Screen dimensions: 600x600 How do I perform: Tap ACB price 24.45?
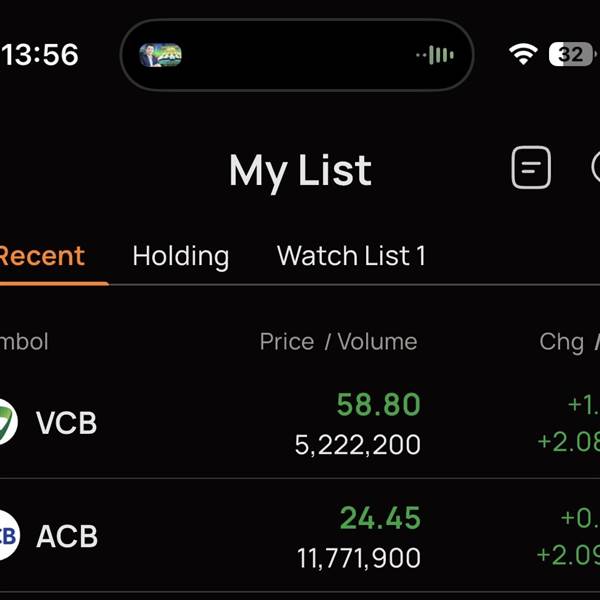click(x=379, y=518)
